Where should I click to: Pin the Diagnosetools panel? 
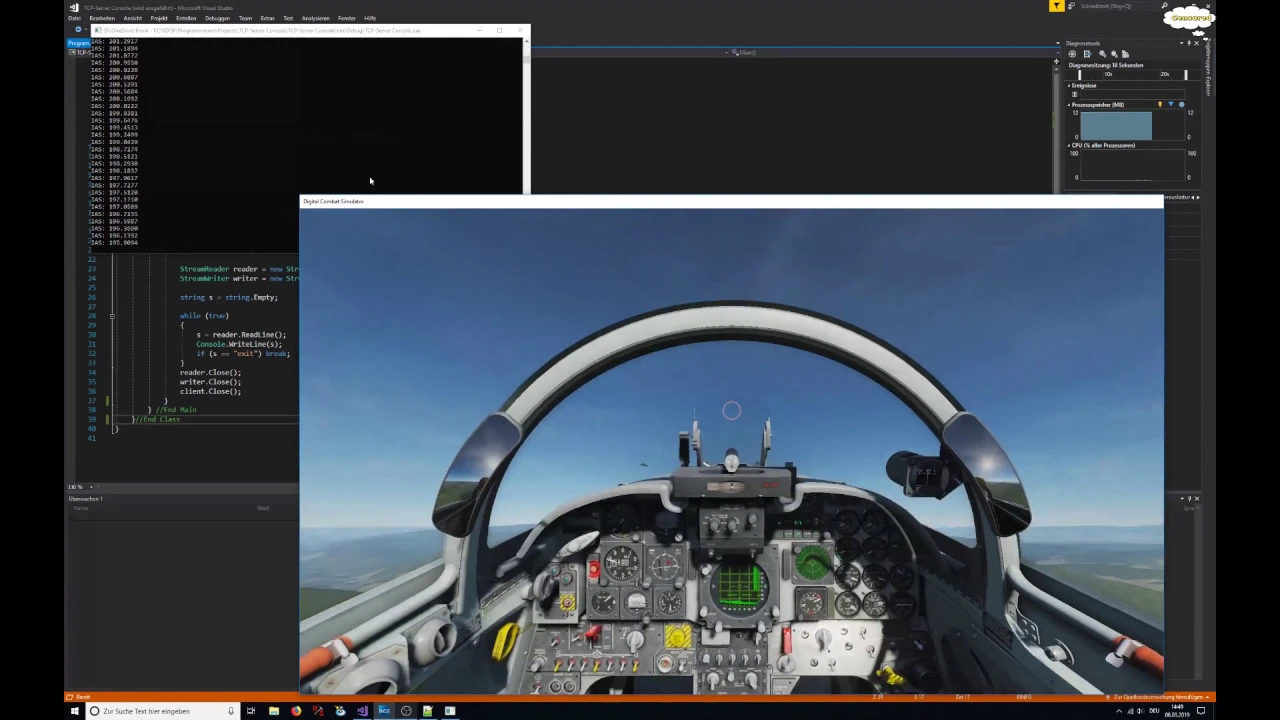1189,43
